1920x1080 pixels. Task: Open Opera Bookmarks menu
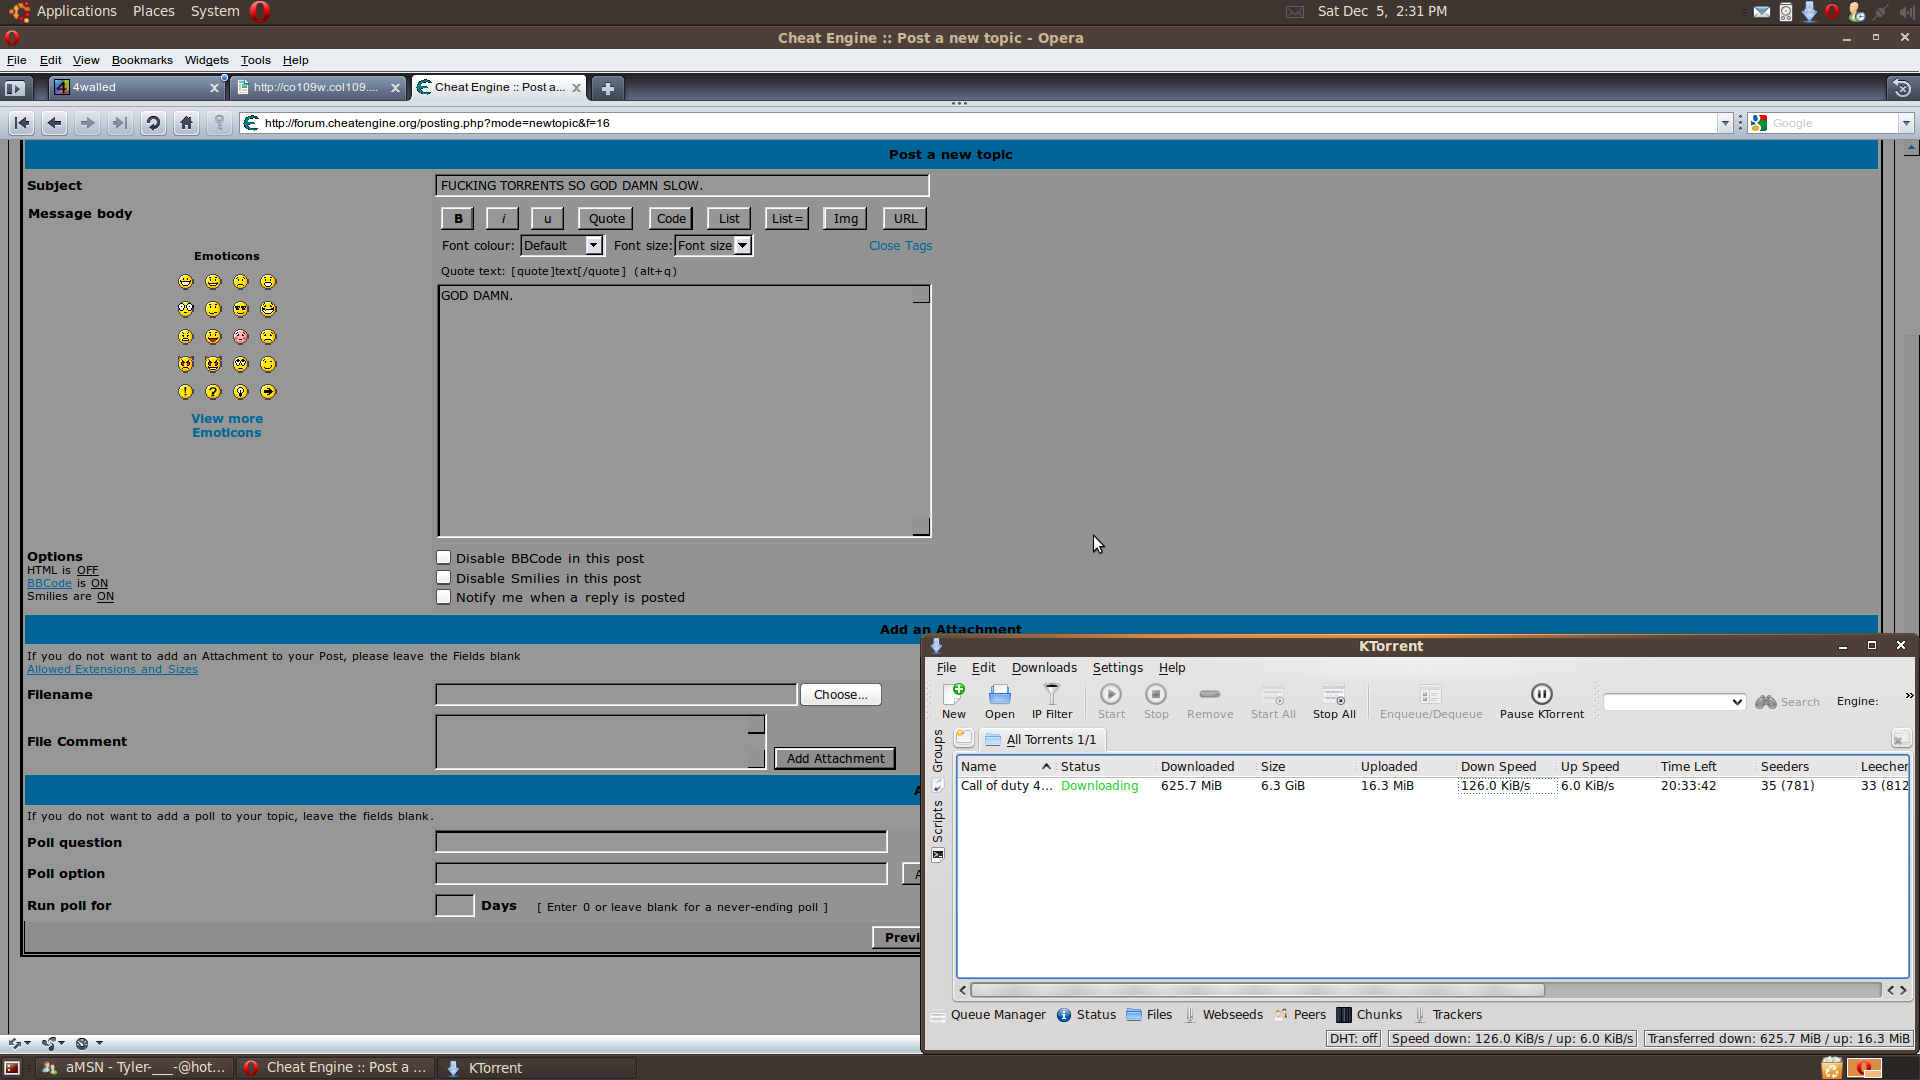[142, 60]
